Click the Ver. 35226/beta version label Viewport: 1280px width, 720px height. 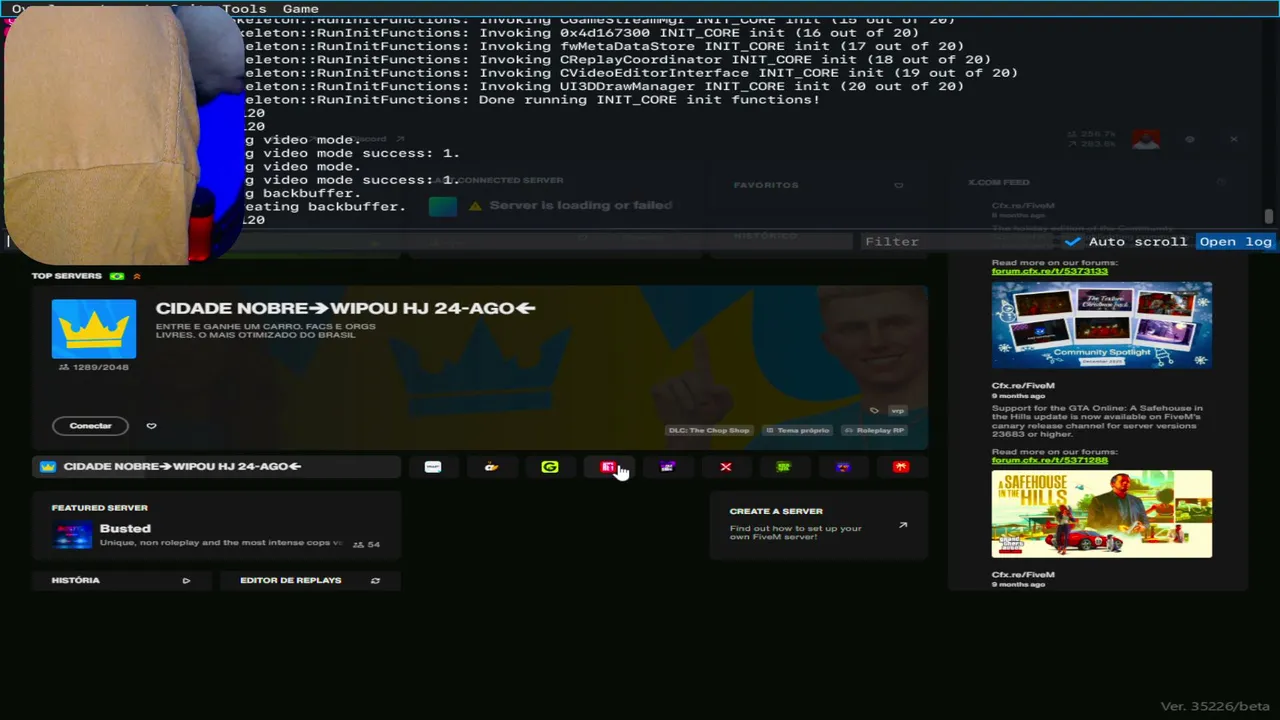click(x=1215, y=706)
